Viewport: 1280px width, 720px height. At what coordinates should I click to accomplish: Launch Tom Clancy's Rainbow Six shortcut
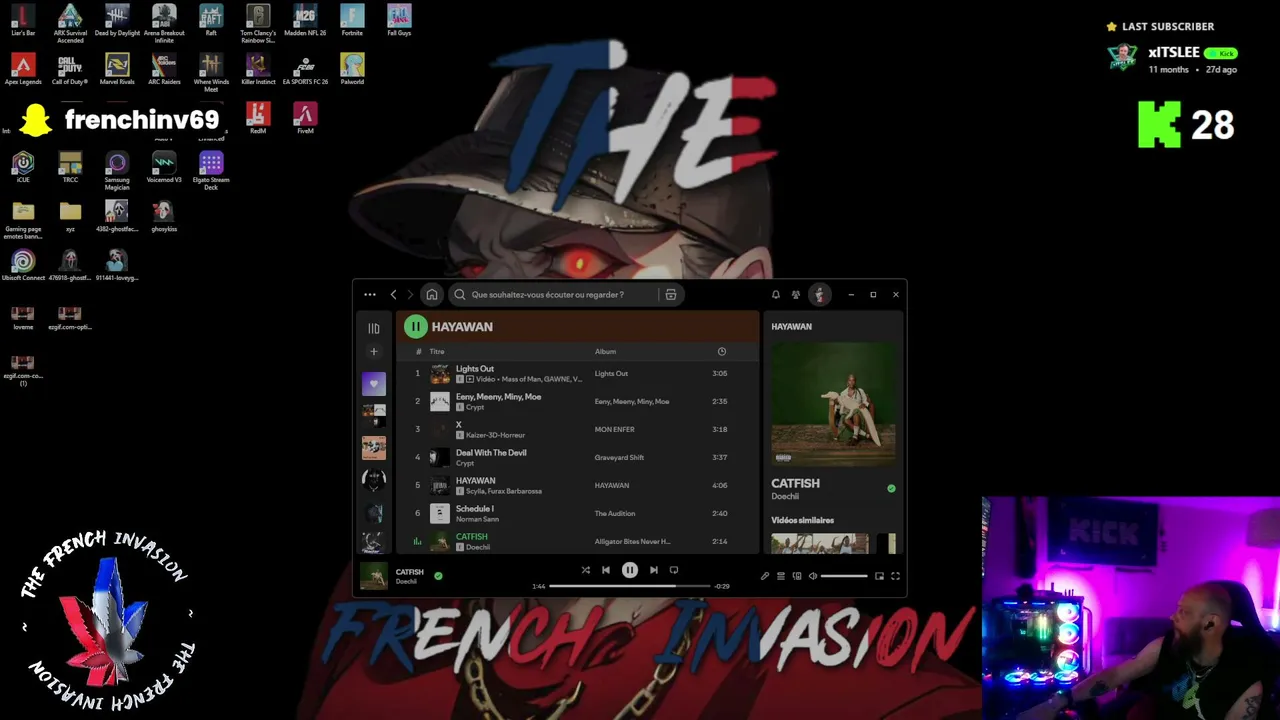pos(258,23)
